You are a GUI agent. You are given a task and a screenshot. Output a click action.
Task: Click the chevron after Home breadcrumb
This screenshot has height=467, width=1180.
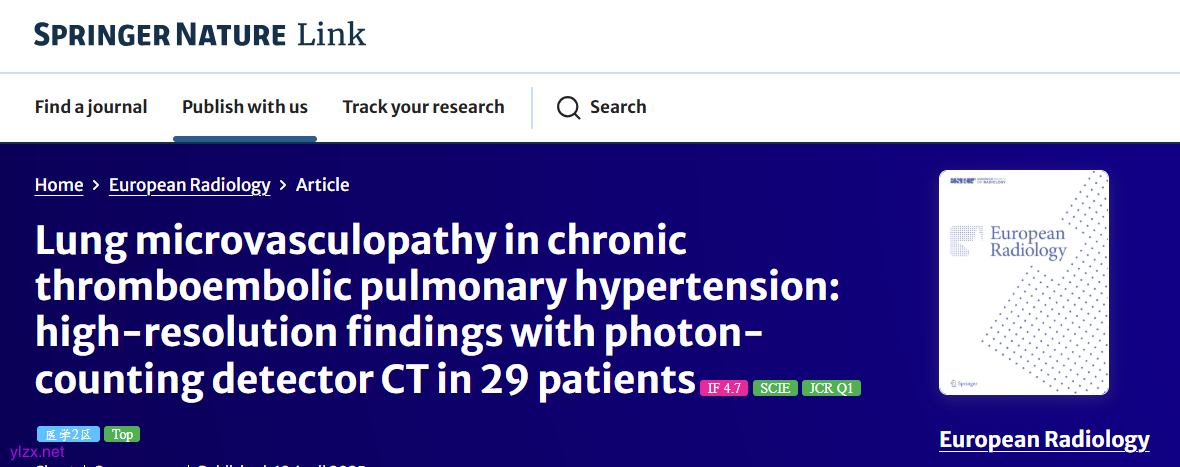pyautogui.click(x=96, y=185)
